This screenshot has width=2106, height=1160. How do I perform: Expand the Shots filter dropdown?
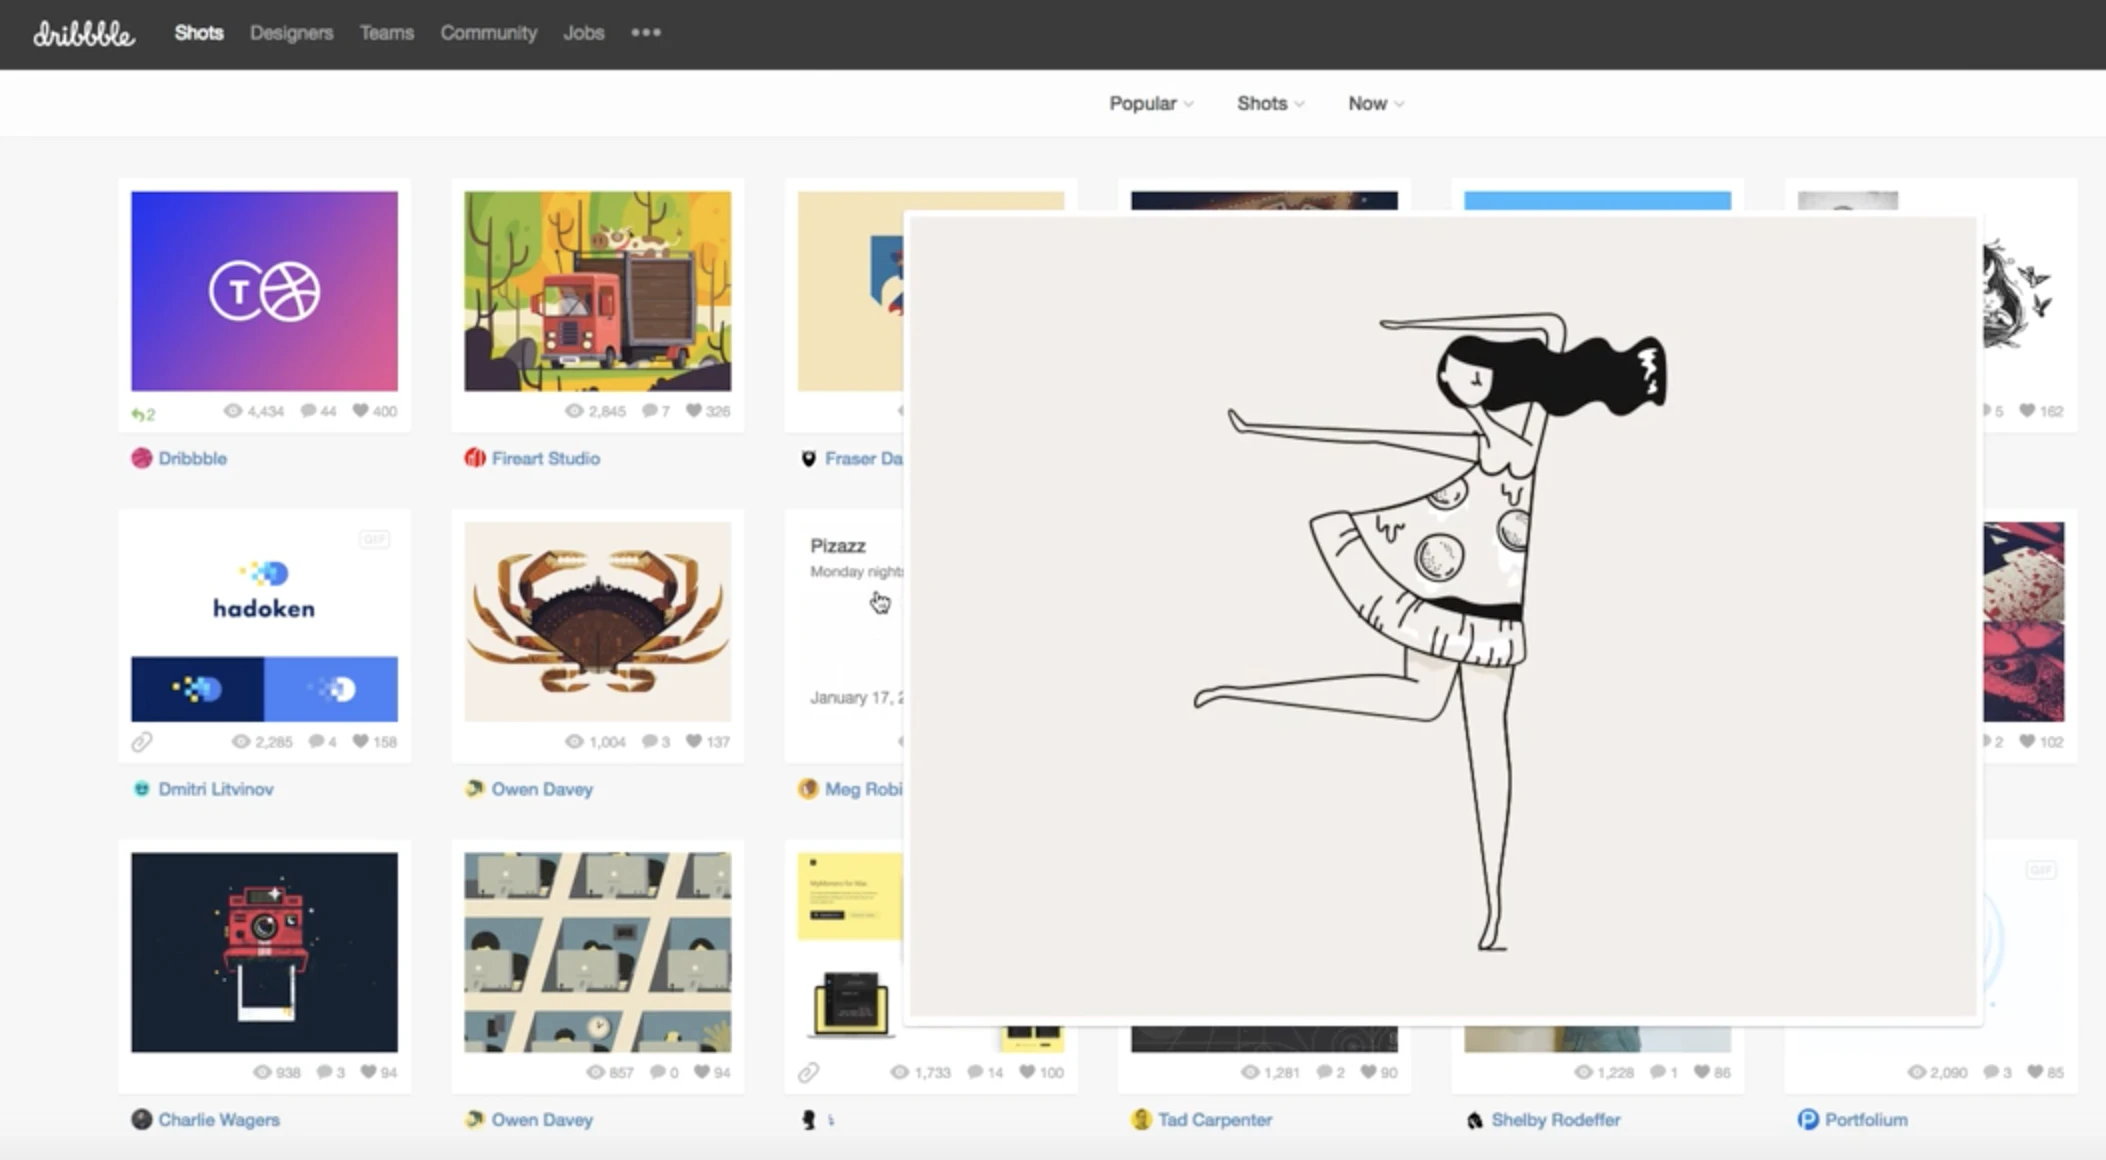pyautogui.click(x=1270, y=103)
